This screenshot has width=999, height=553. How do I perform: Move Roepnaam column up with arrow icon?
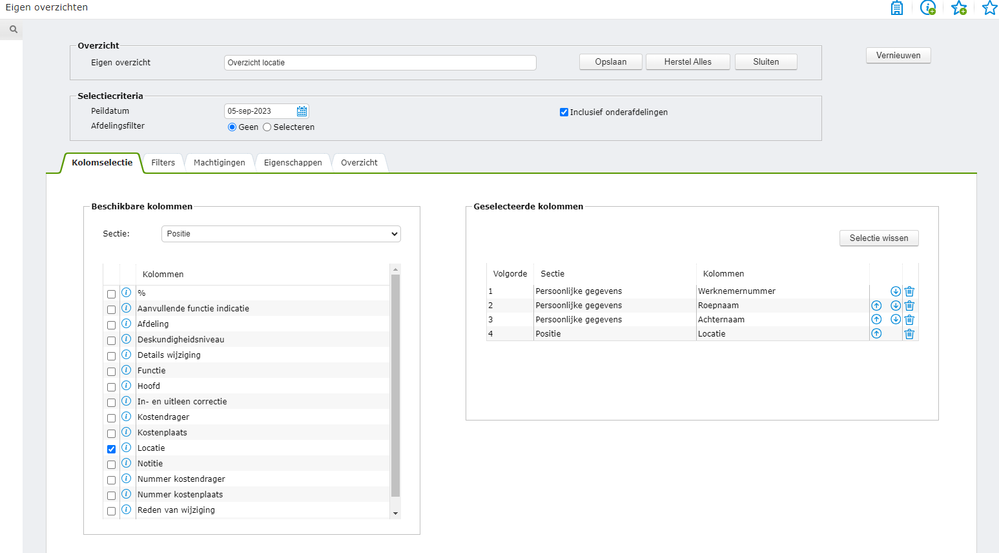pos(876,306)
